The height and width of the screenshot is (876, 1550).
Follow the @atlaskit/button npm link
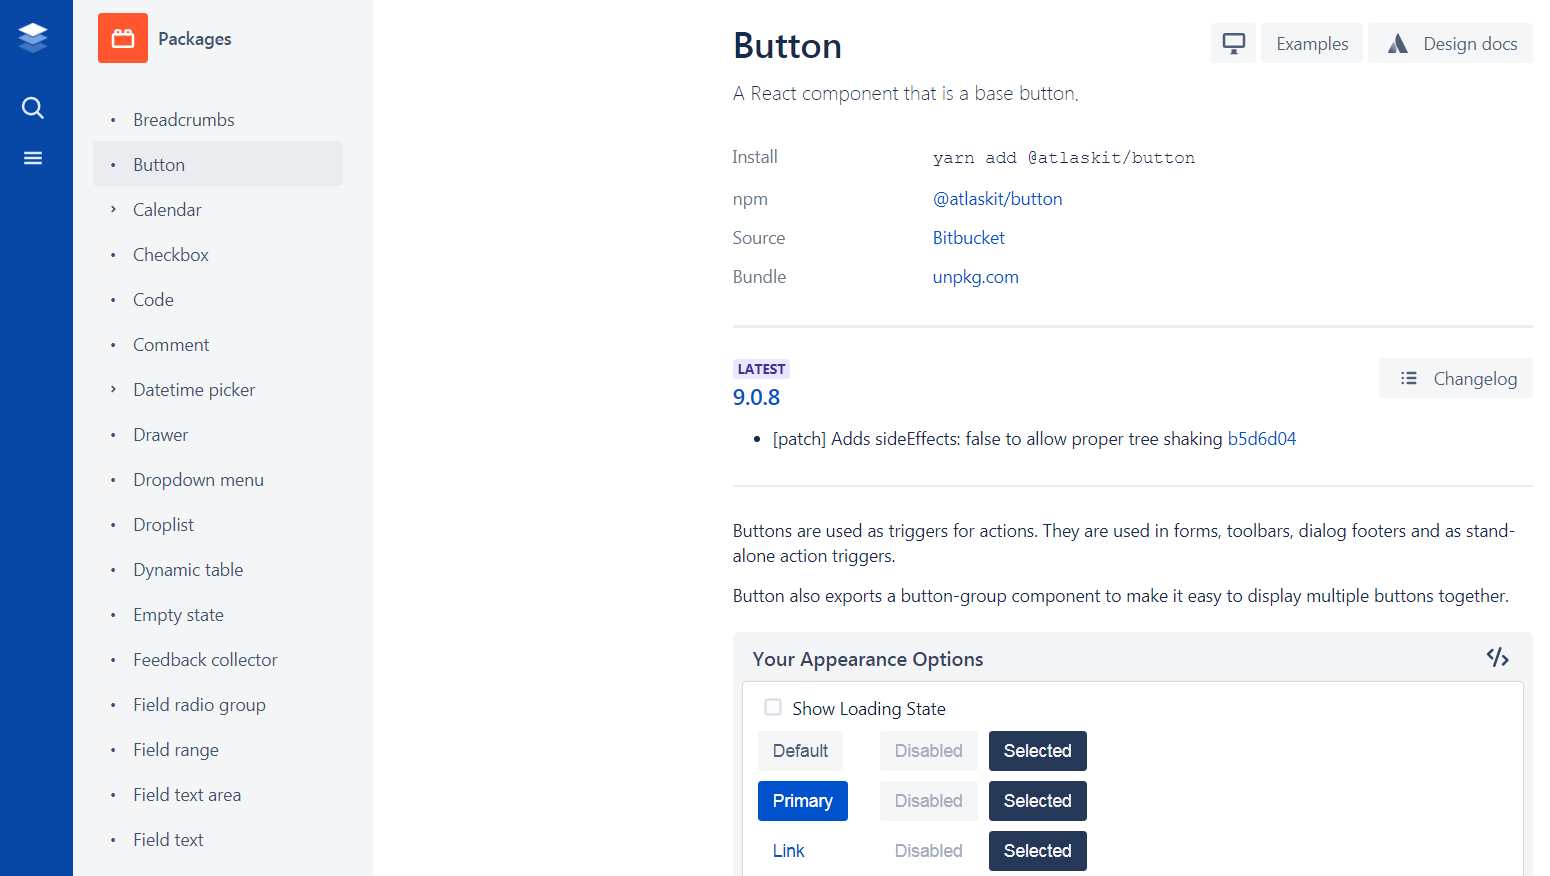[997, 199]
